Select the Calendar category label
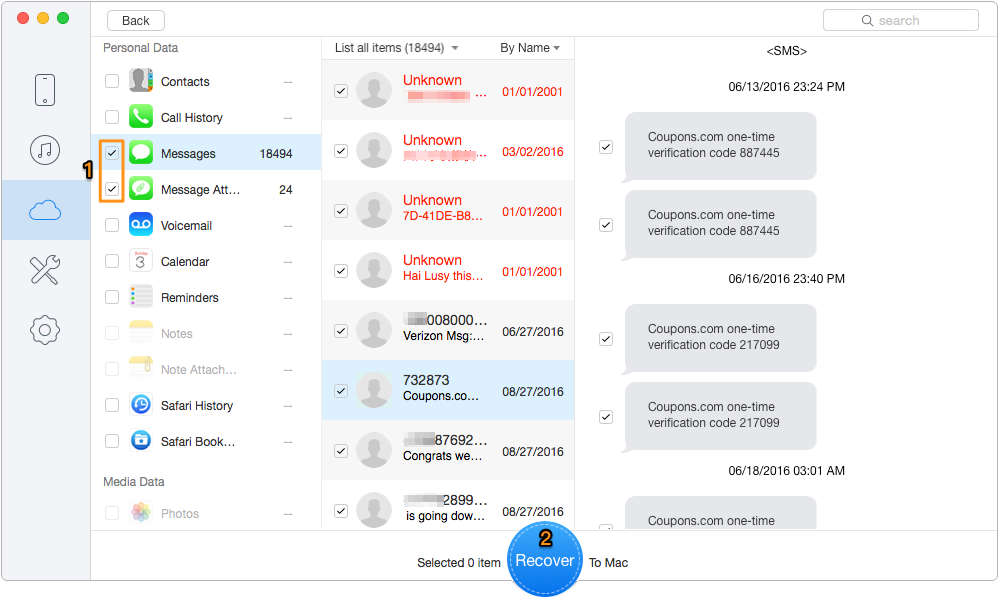Screen dimensions: 1000x608 (185, 262)
